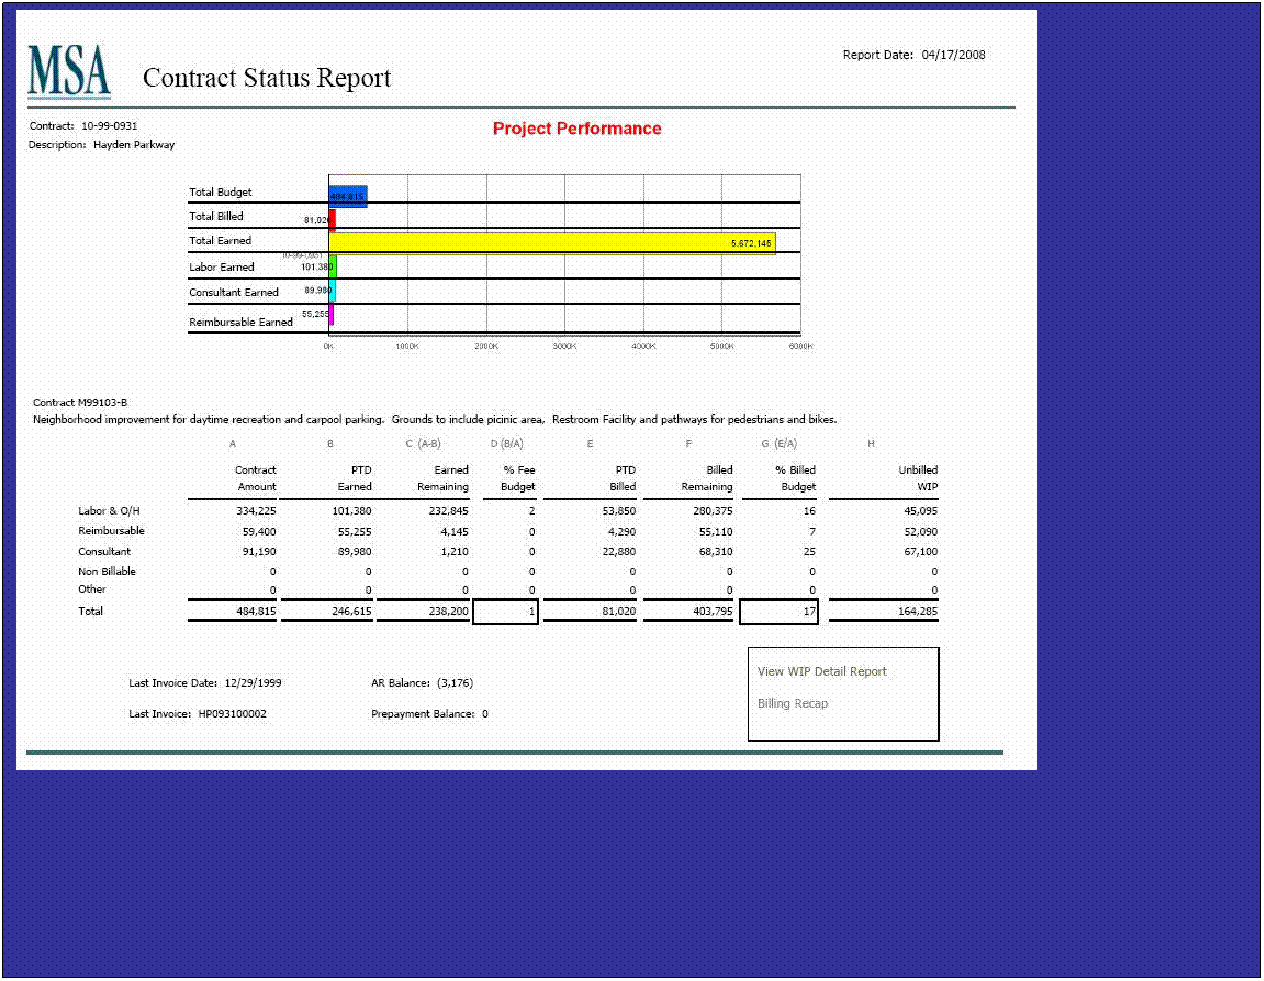The width and height of the screenshot is (1264, 981).
Task: Click the magenta Reimbursable Earned bar
Action: point(331,315)
